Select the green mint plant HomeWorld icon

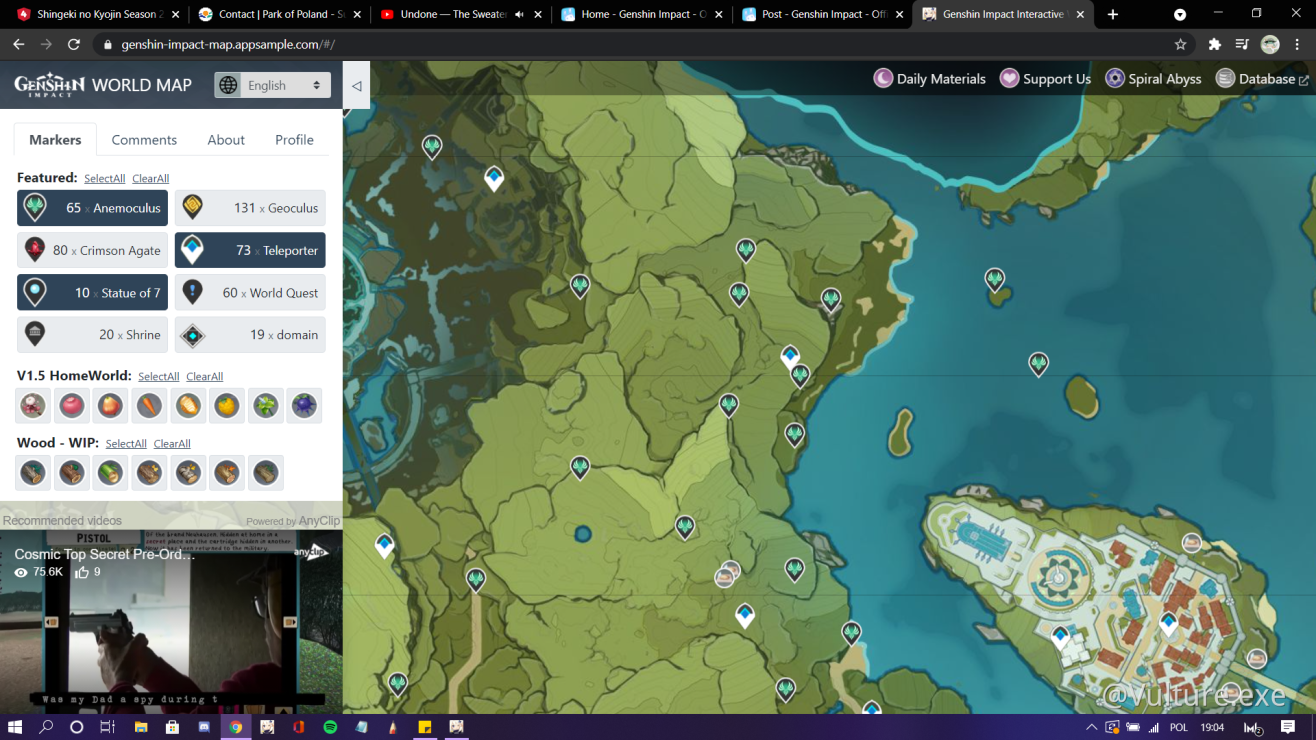tap(266, 406)
